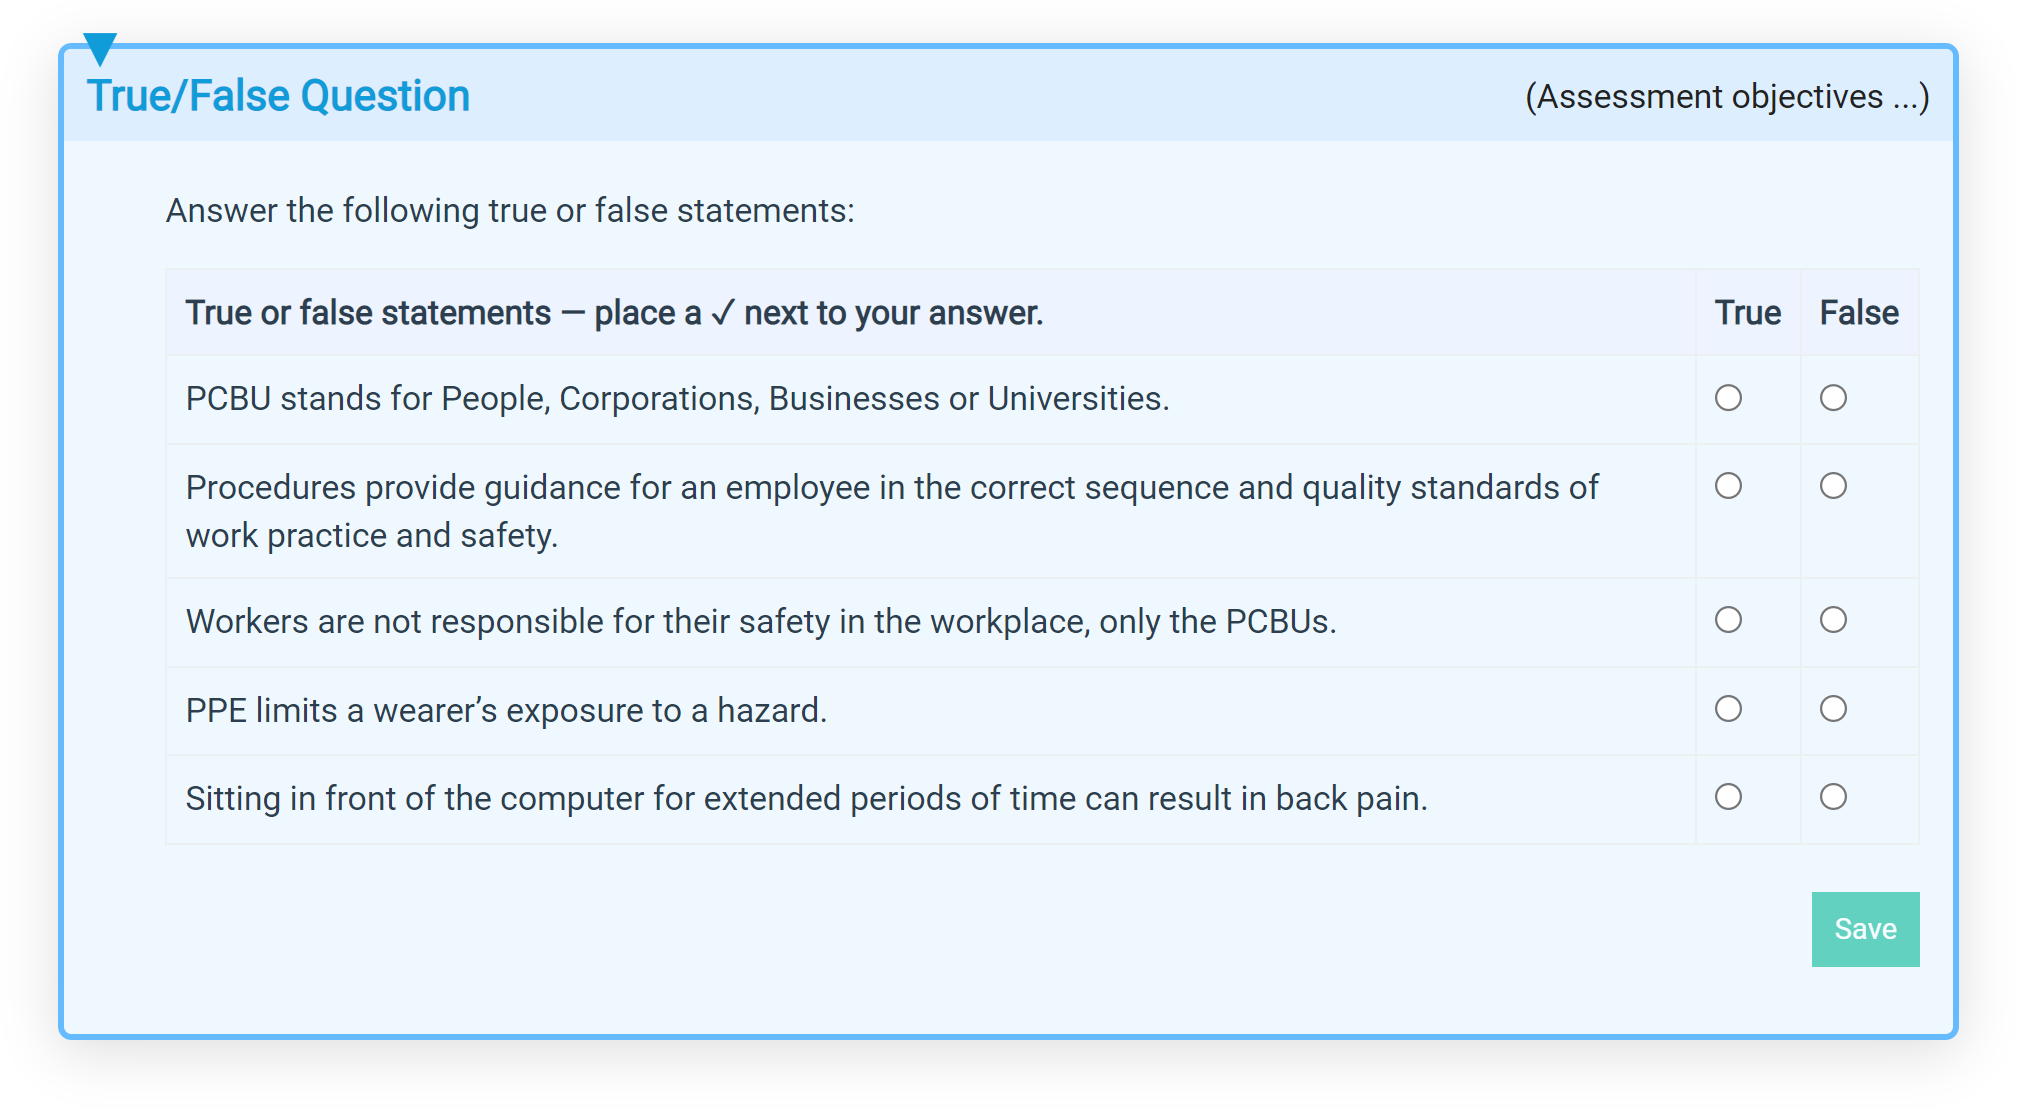
Task: Click the False column header
Action: tap(1858, 313)
